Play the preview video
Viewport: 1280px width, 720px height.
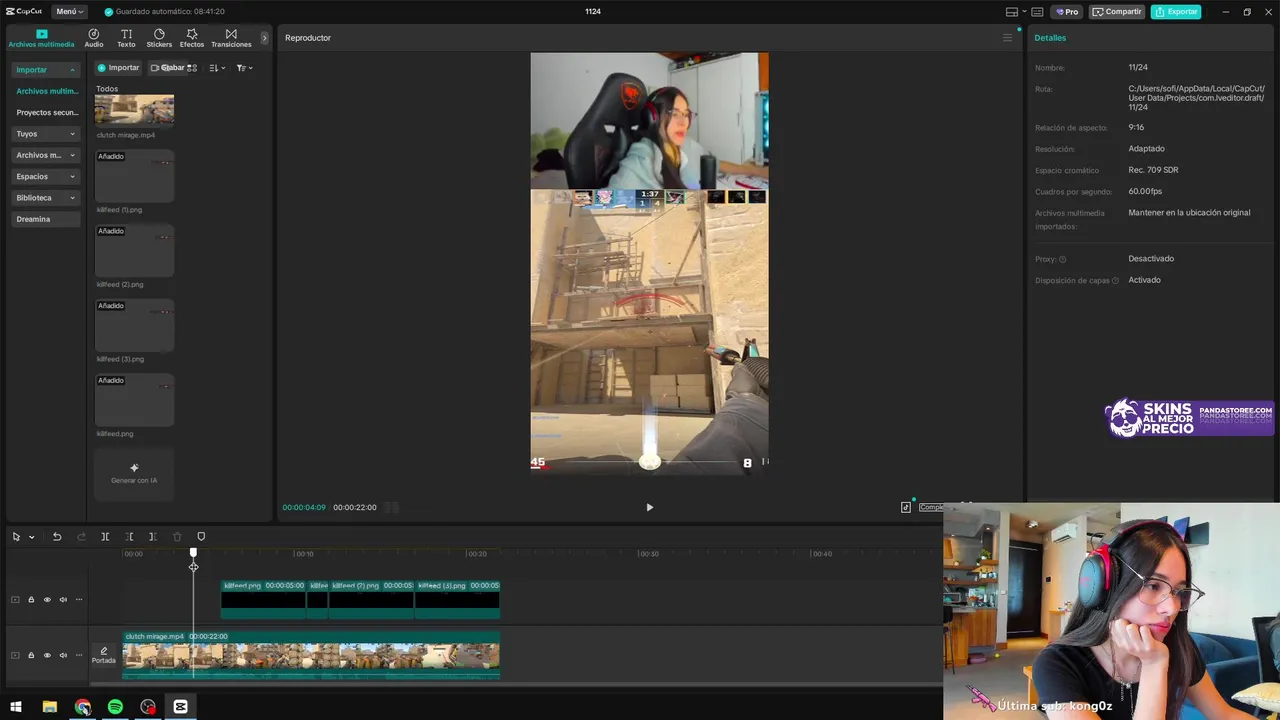click(x=649, y=507)
